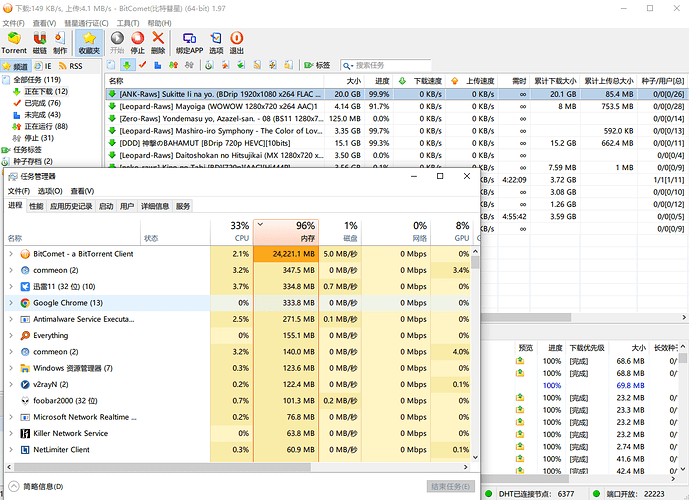Expand 迅雷11 (32 位) process row

(x=11, y=286)
